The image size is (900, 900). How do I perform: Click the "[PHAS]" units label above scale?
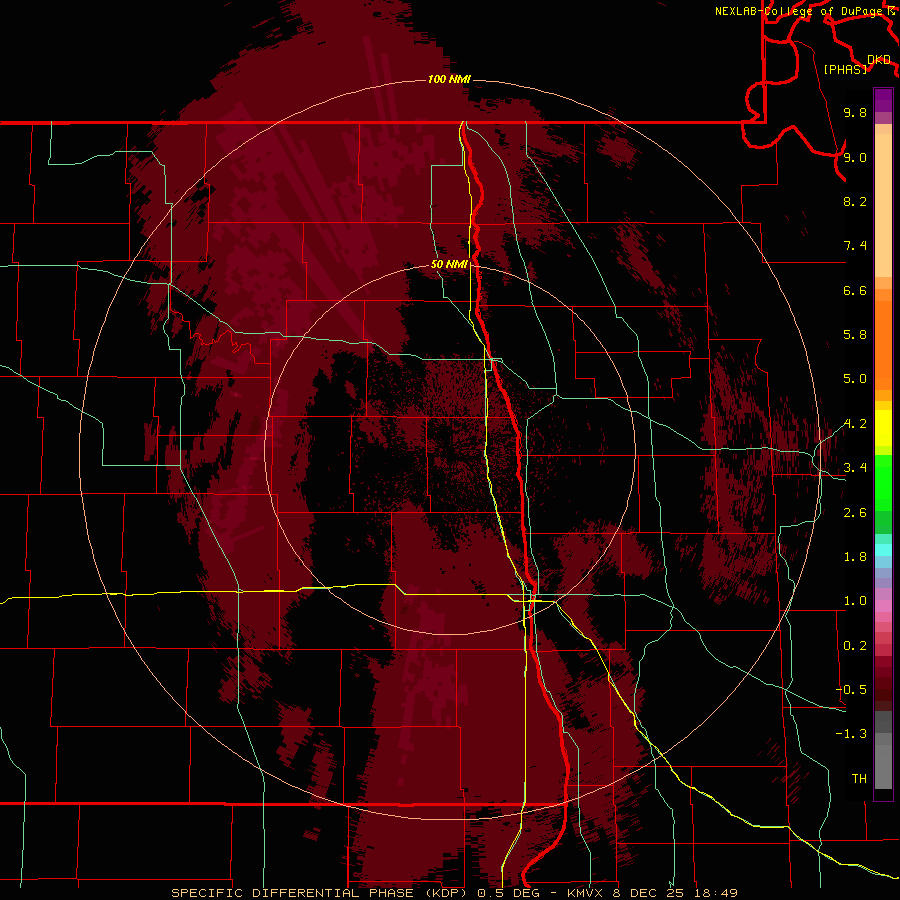pos(845,70)
